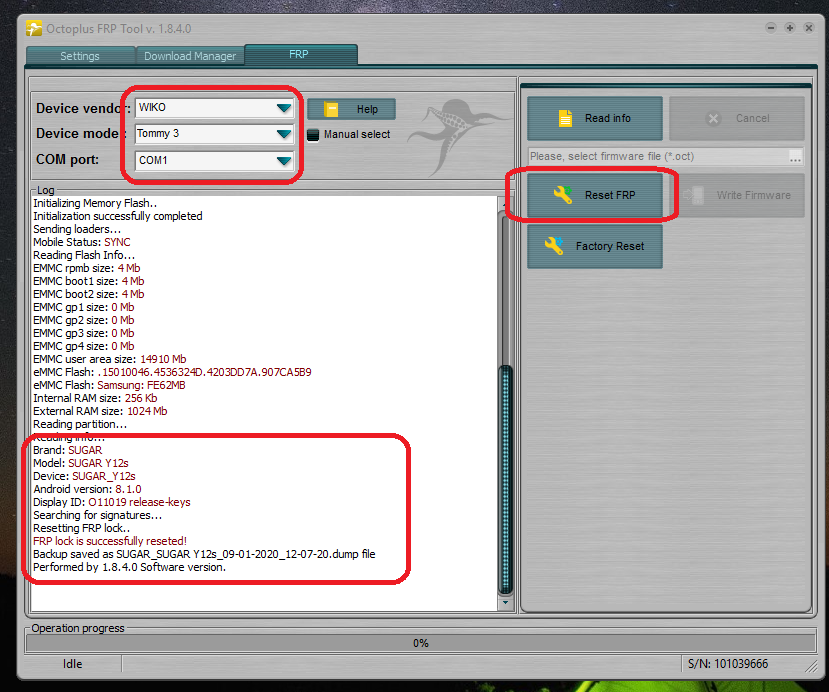Click 'Model: SUGAR Y12s' log line

[x=81, y=463]
